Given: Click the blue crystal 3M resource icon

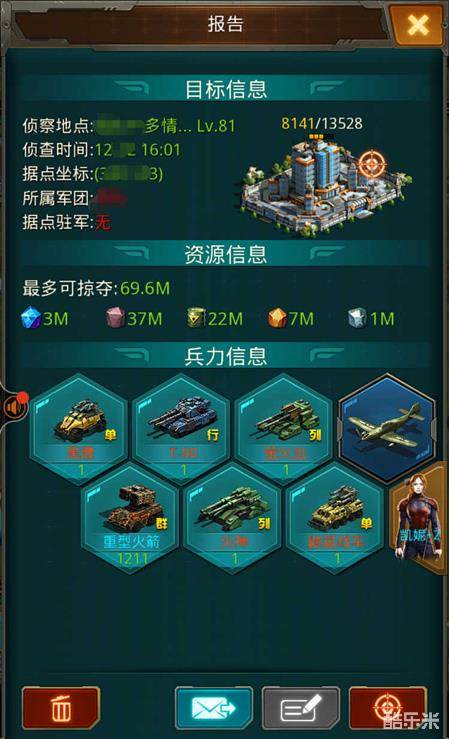Looking at the screenshot, I should click(x=31, y=318).
